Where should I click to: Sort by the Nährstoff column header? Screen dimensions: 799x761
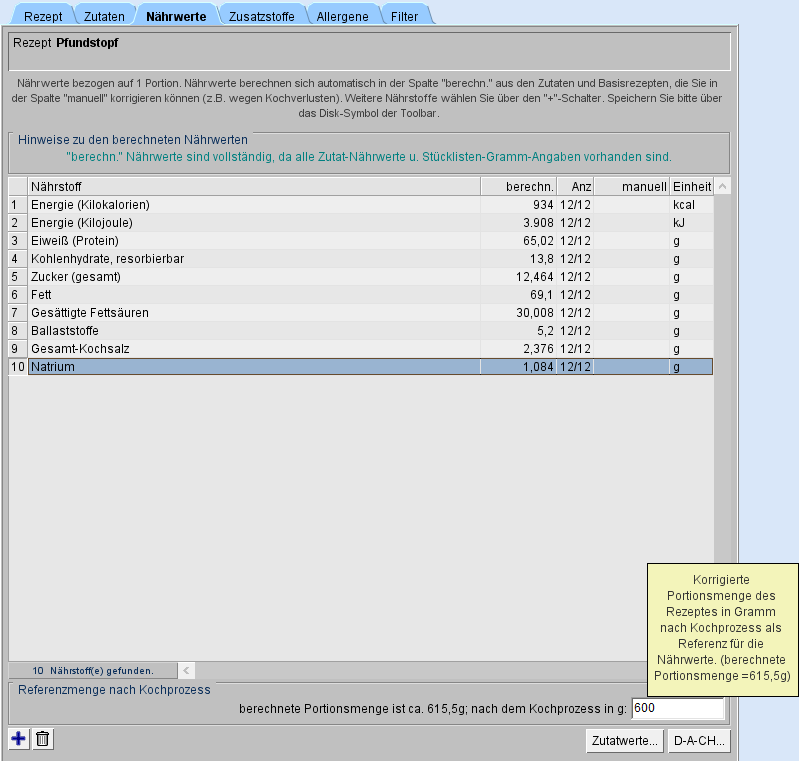coord(253,186)
